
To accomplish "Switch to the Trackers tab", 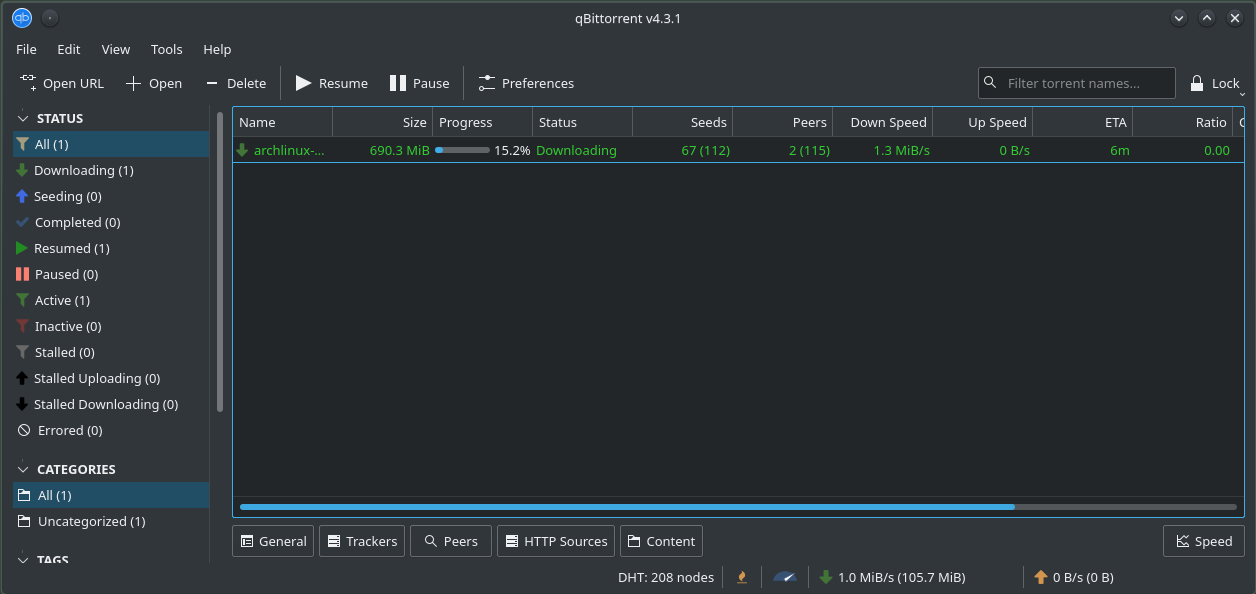I will click(362, 541).
